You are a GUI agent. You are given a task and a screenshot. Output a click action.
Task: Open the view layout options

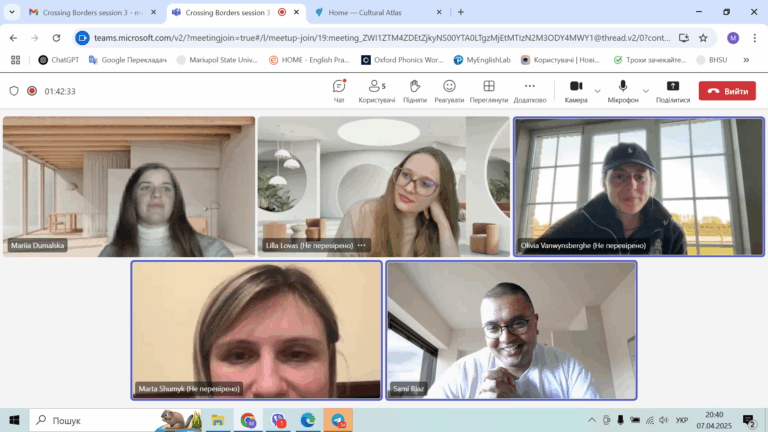click(489, 90)
